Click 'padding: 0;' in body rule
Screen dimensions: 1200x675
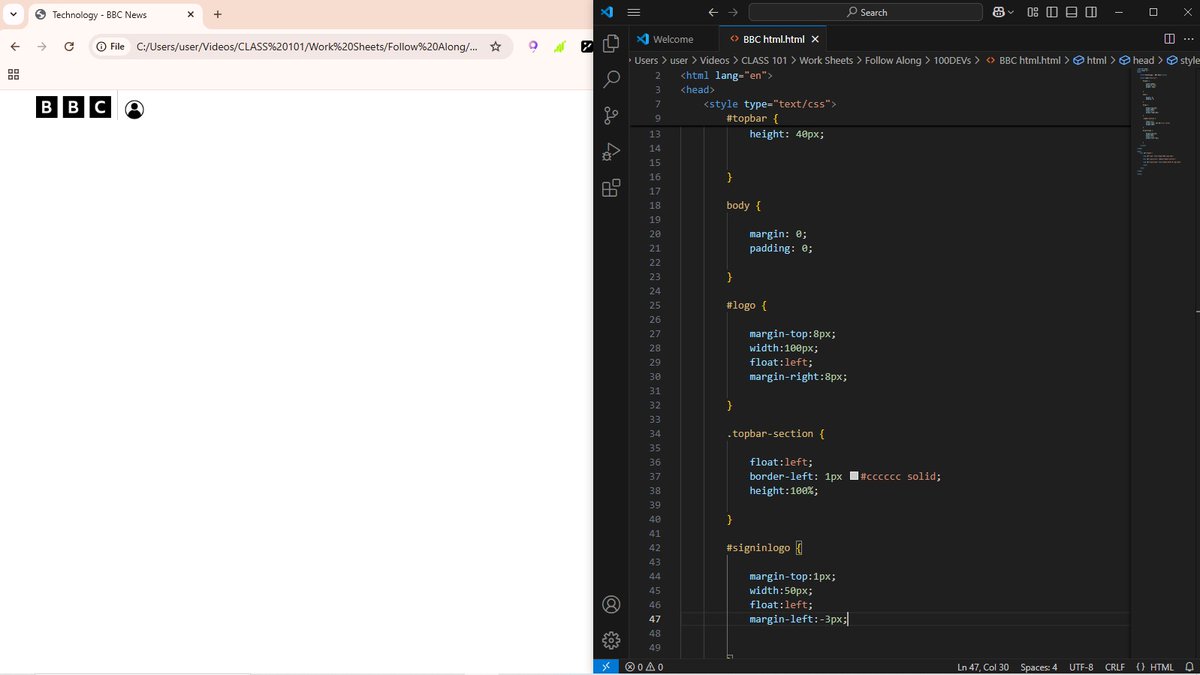781,248
